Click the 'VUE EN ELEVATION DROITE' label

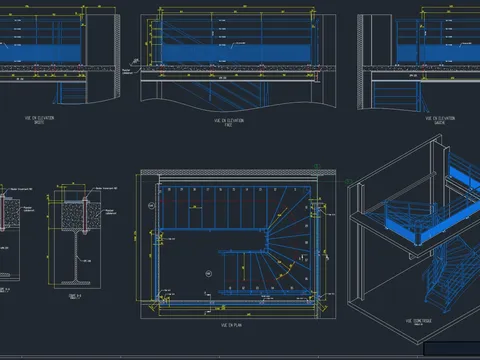pos(39,120)
